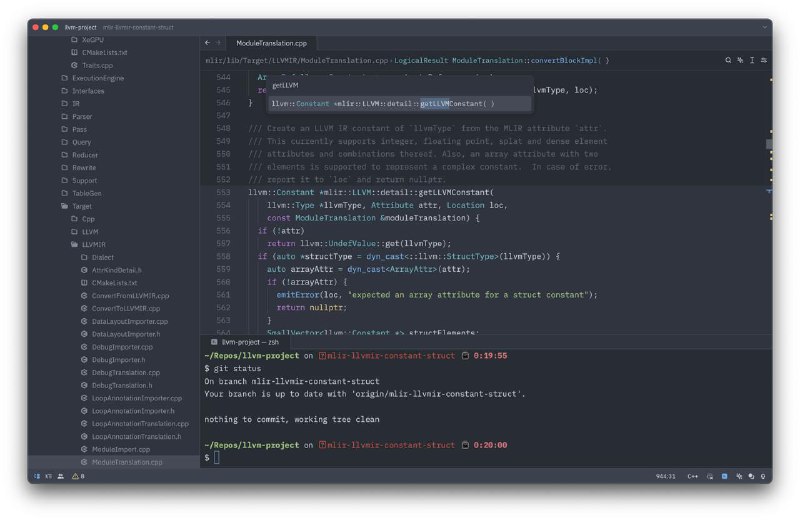Open the assistant panel sparkle icon

(x=739, y=476)
